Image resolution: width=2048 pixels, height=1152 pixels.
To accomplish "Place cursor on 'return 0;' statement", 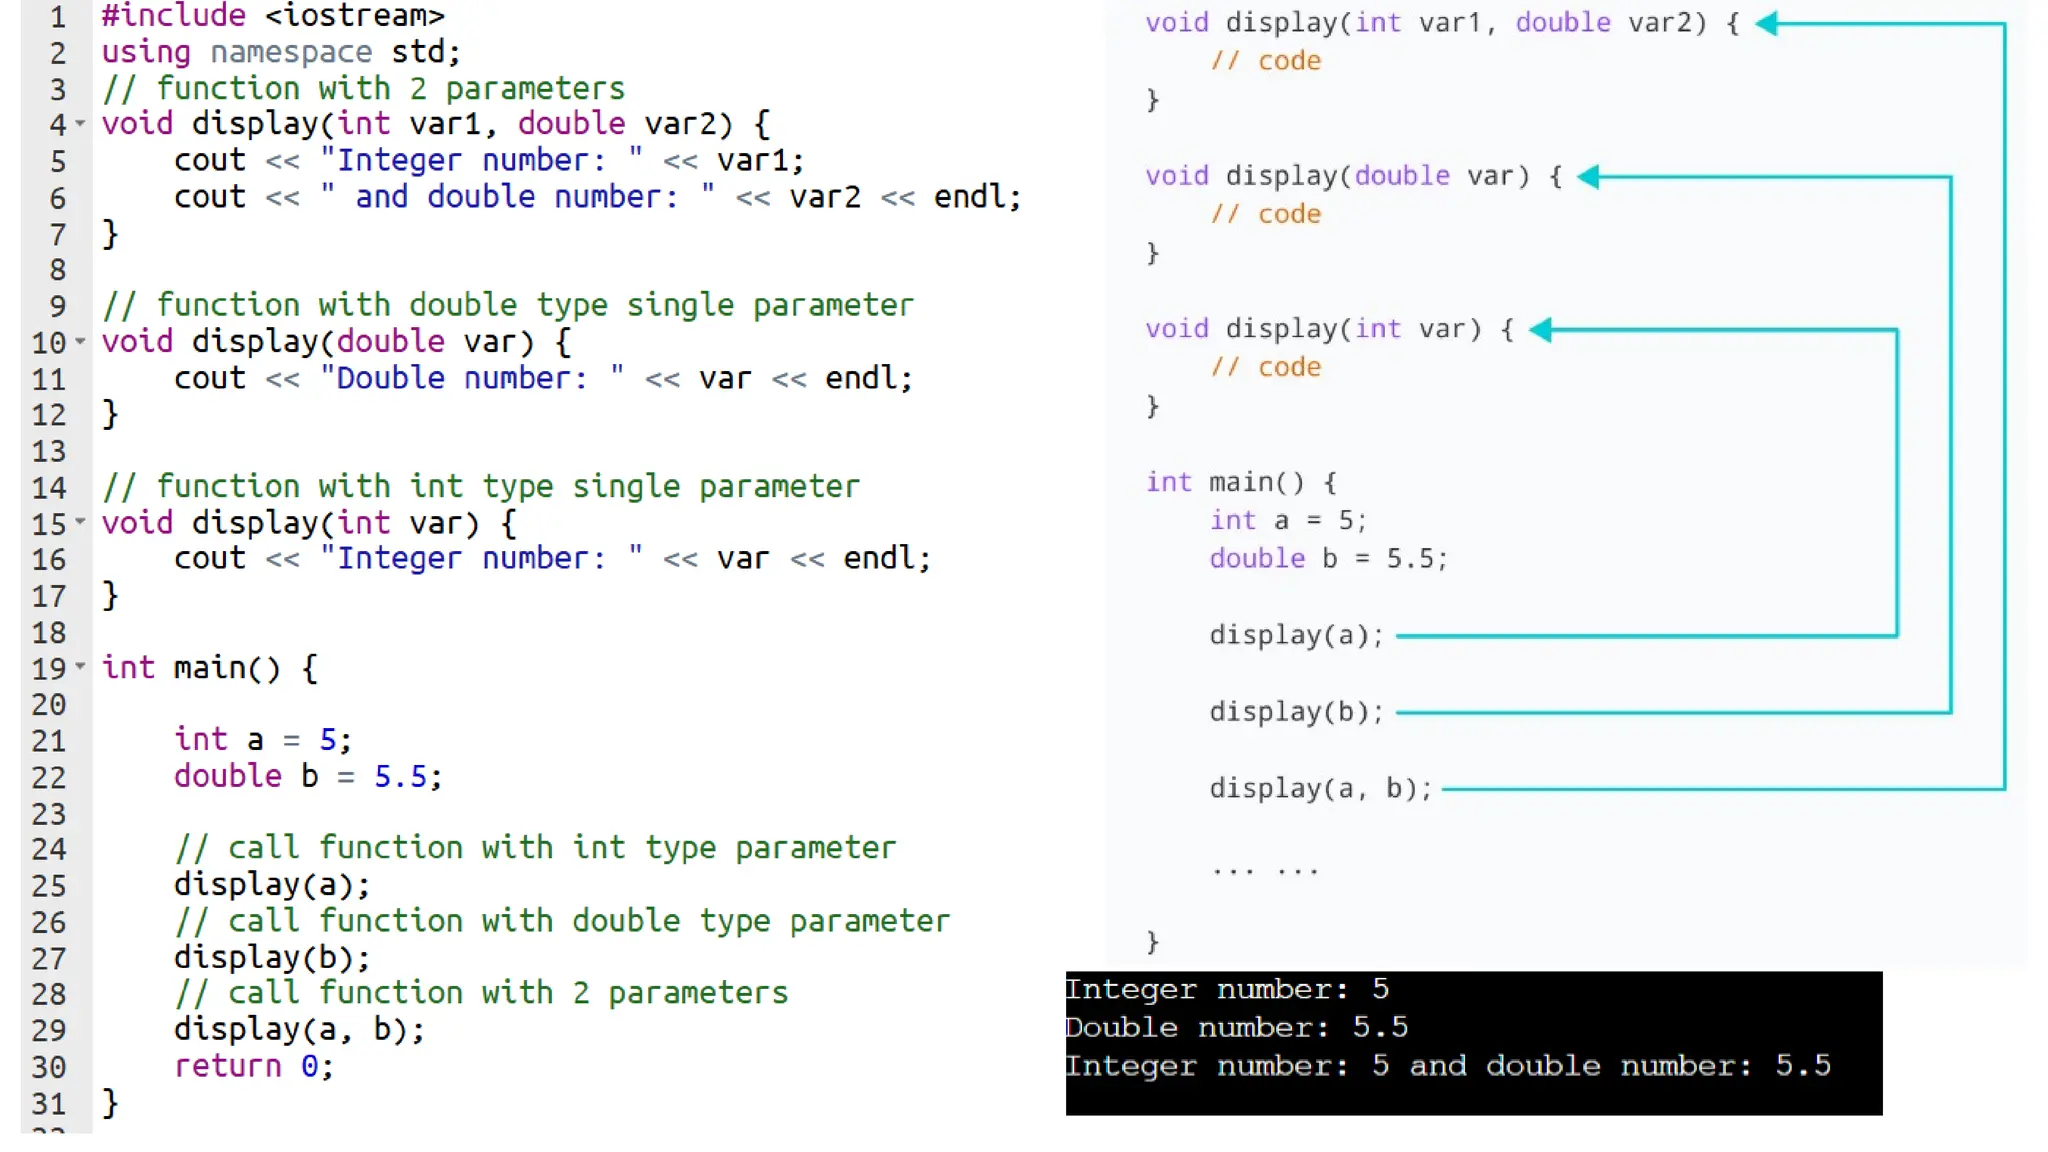I will pos(253,1066).
